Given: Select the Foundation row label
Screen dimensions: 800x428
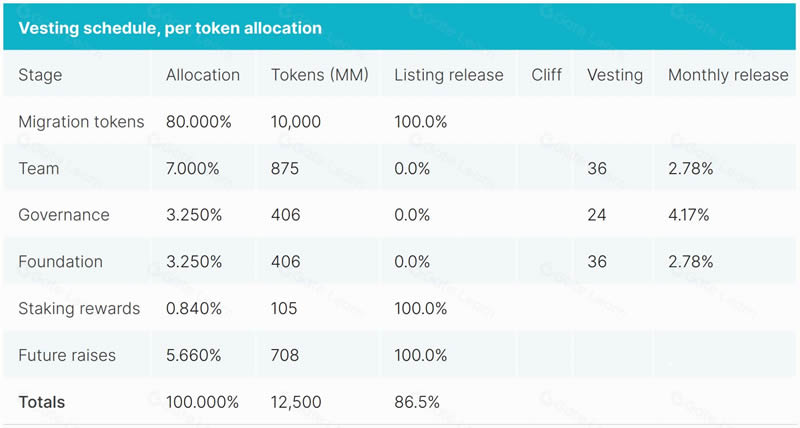Looking at the screenshot, I should tap(60, 262).
